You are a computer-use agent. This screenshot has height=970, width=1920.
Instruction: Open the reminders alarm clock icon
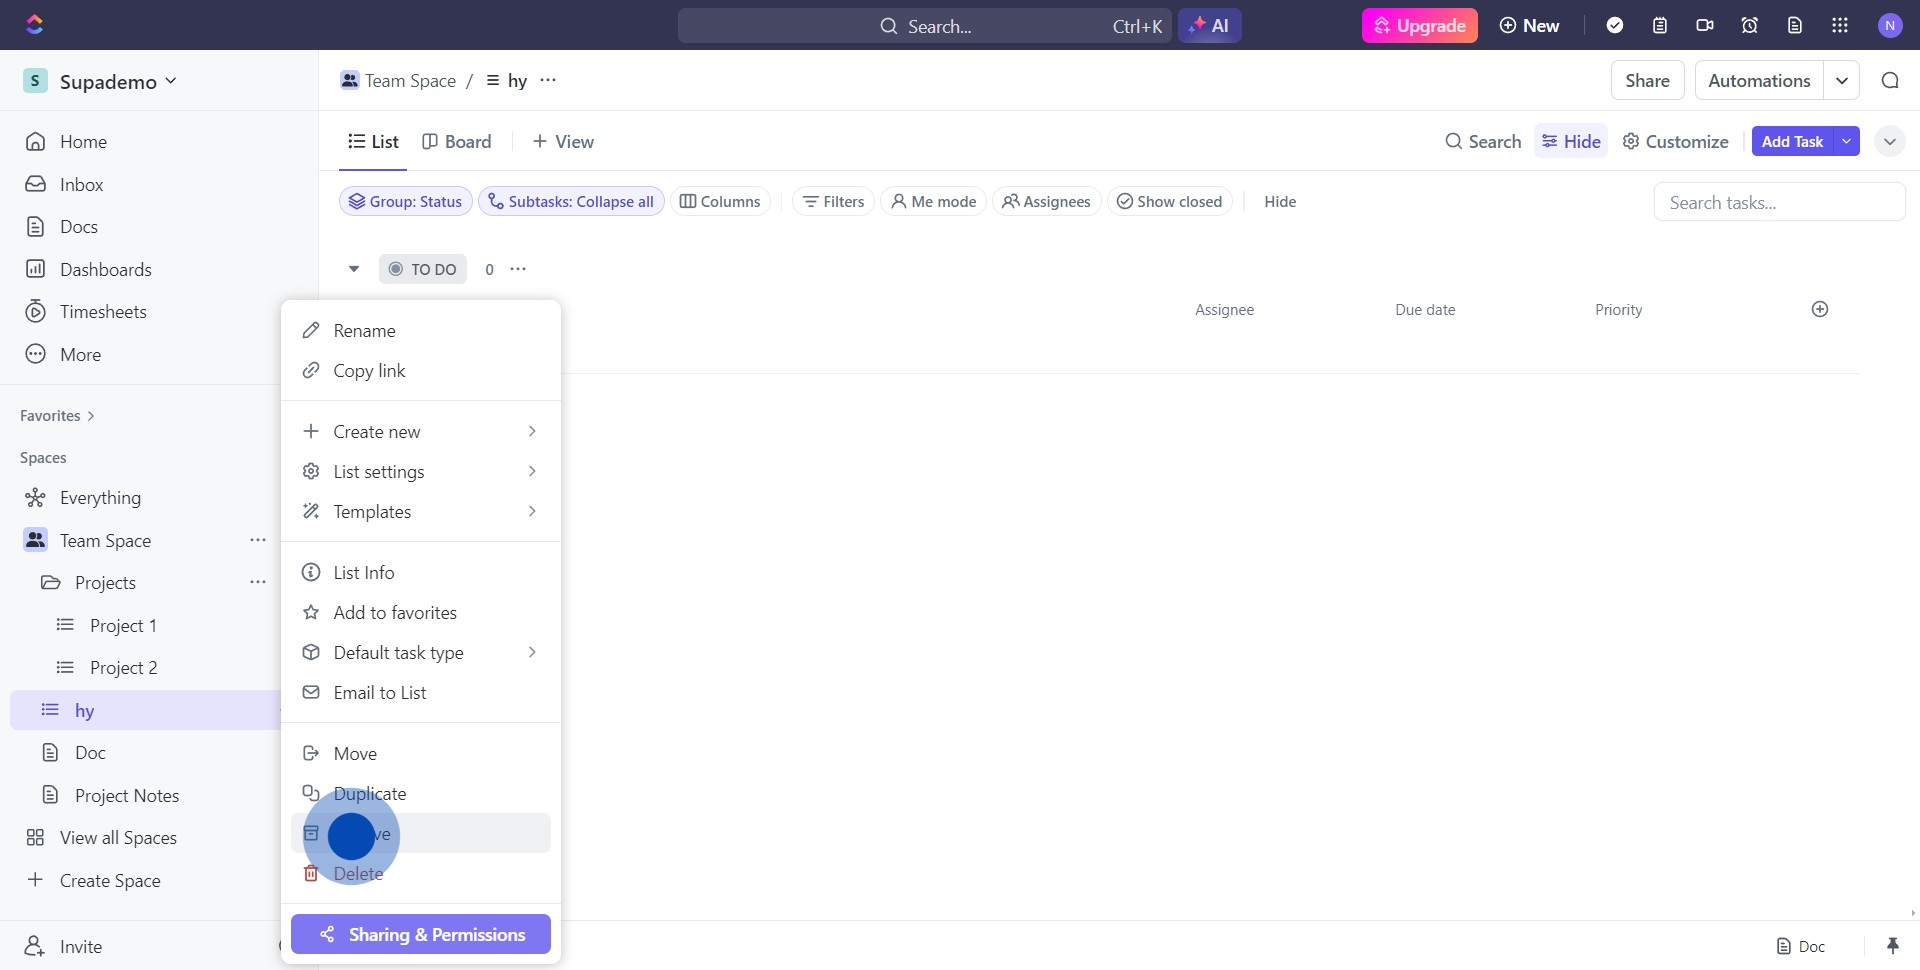pyautogui.click(x=1750, y=26)
